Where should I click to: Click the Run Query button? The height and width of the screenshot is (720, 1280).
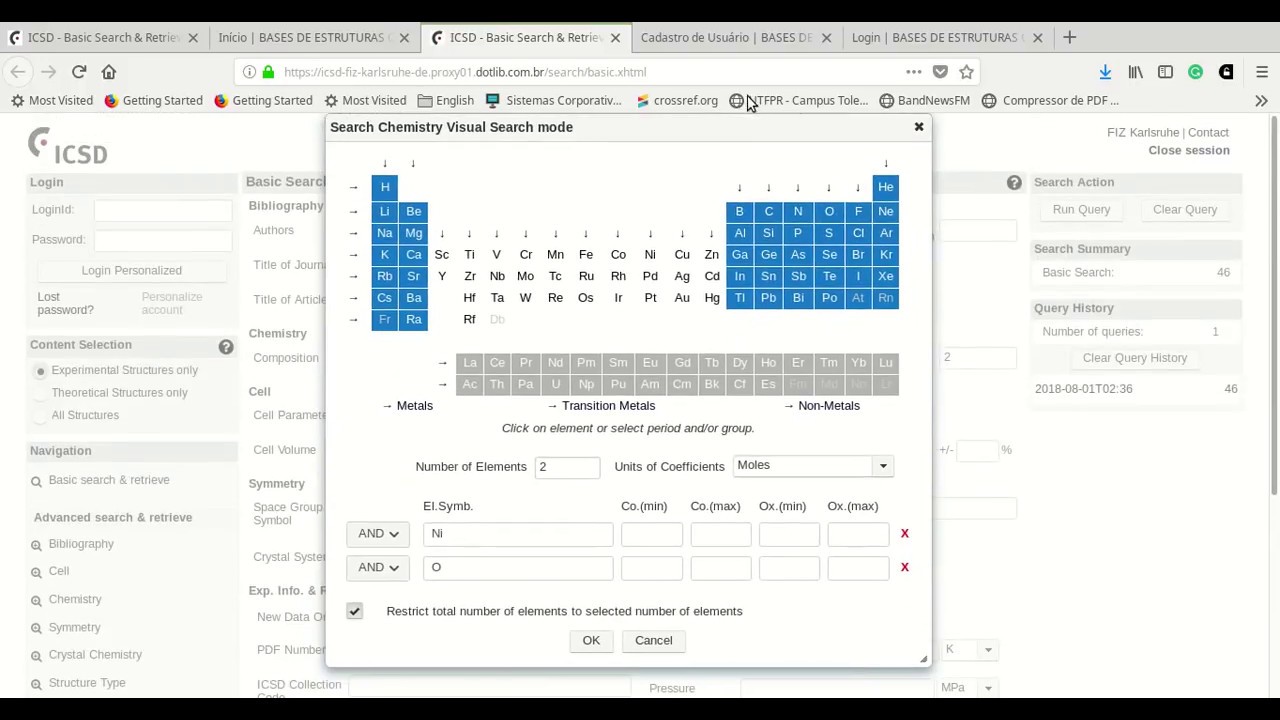click(1081, 210)
